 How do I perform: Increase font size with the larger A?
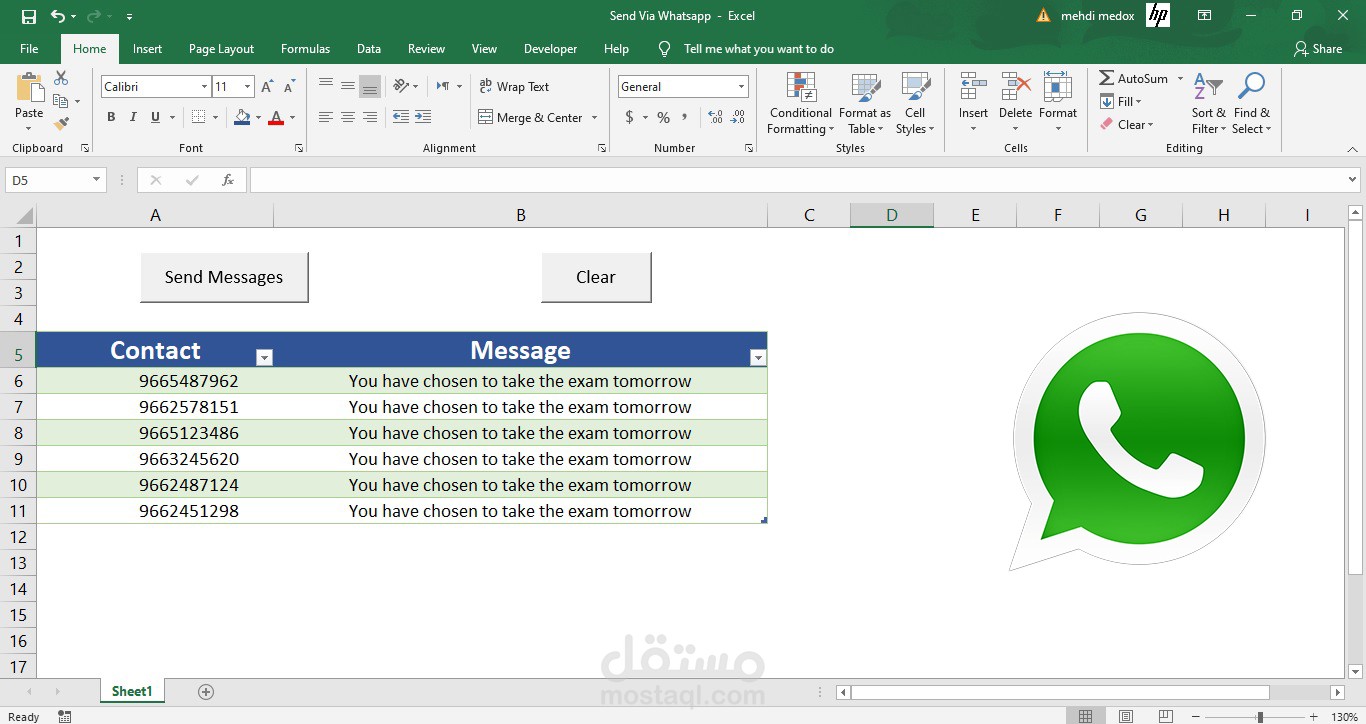click(x=267, y=87)
